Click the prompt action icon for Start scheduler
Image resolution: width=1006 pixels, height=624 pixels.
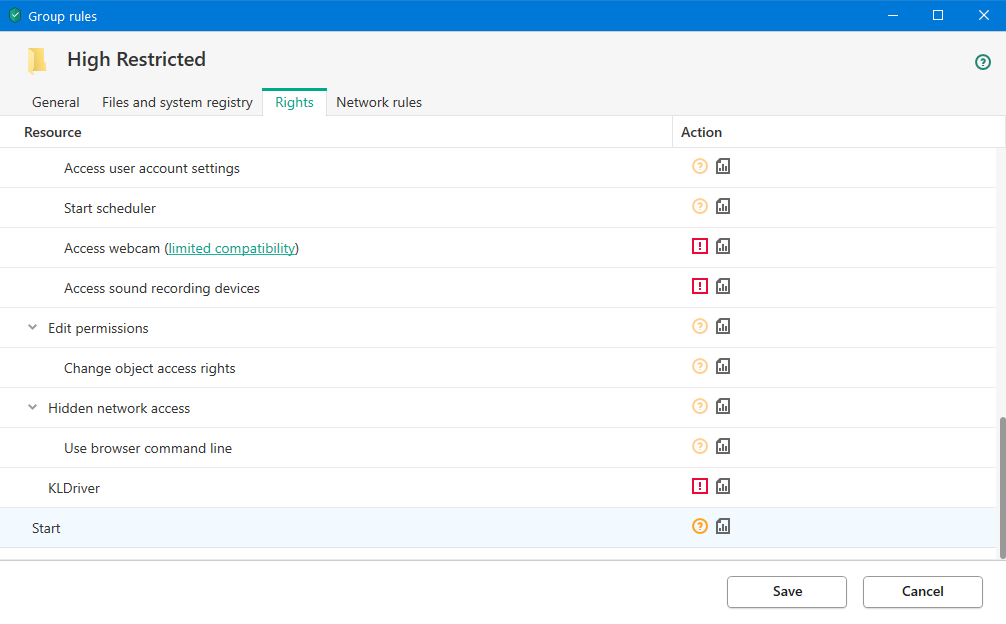tap(700, 206)
